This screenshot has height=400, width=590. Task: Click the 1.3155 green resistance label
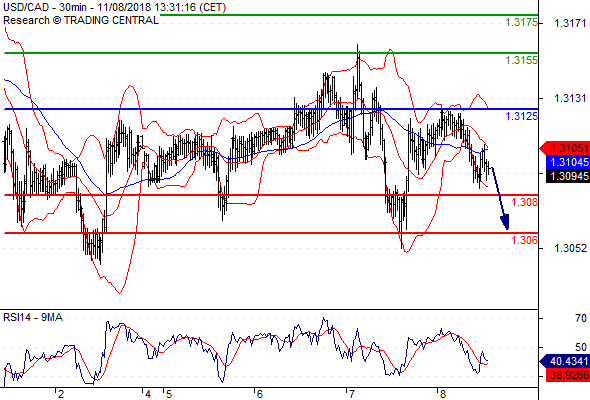pos(521,60)
